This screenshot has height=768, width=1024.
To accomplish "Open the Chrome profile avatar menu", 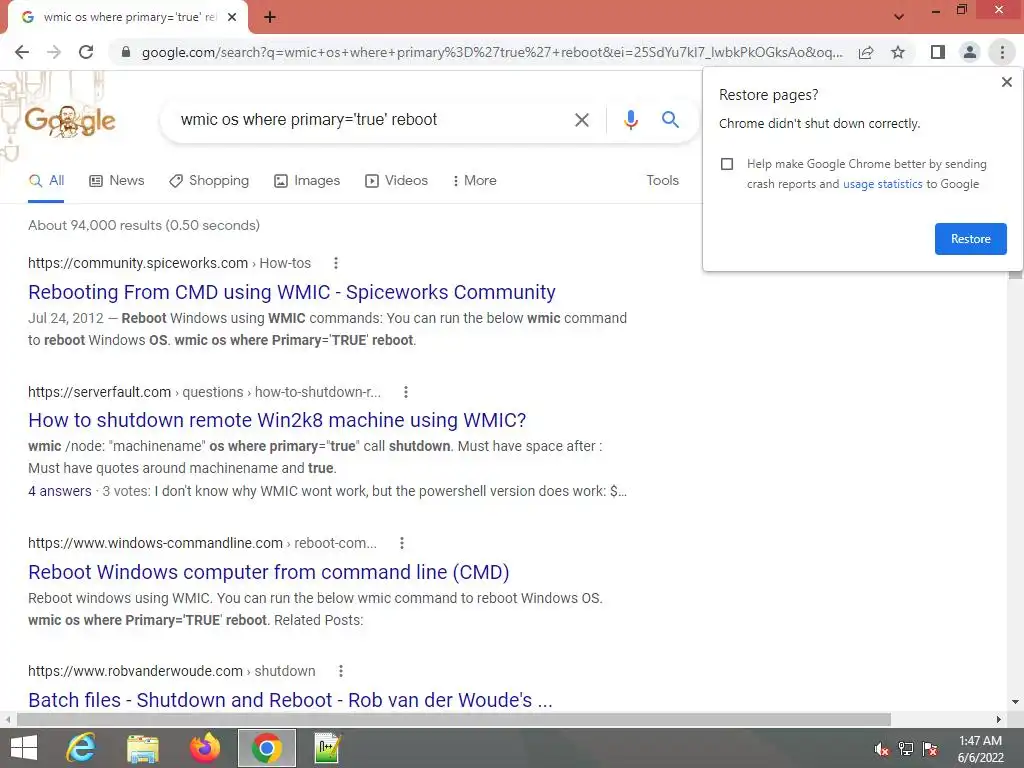I will pyautogui.click(x=970, y=52).
